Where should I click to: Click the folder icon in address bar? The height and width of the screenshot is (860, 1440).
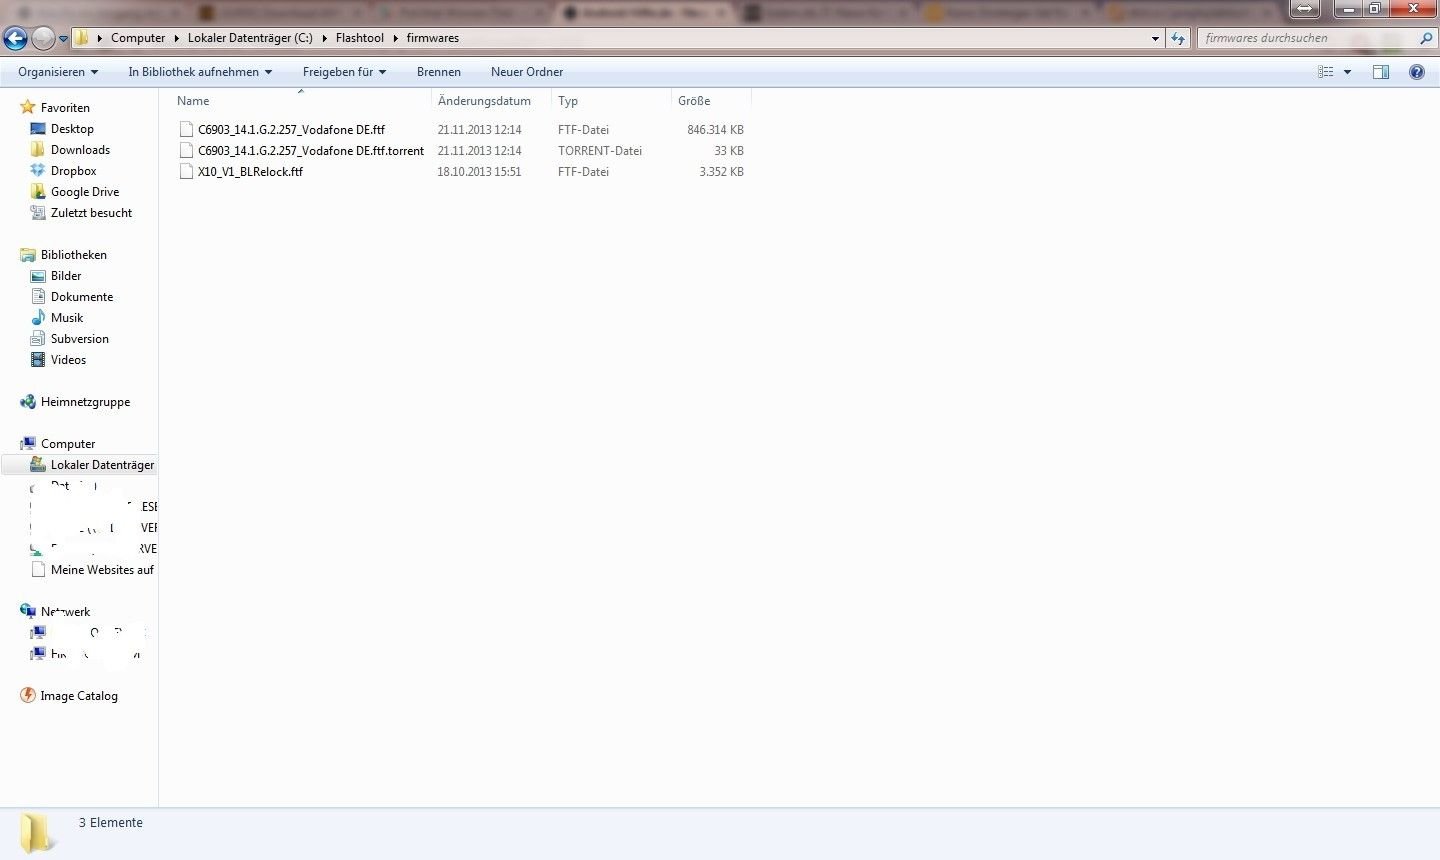click(82, 38)
